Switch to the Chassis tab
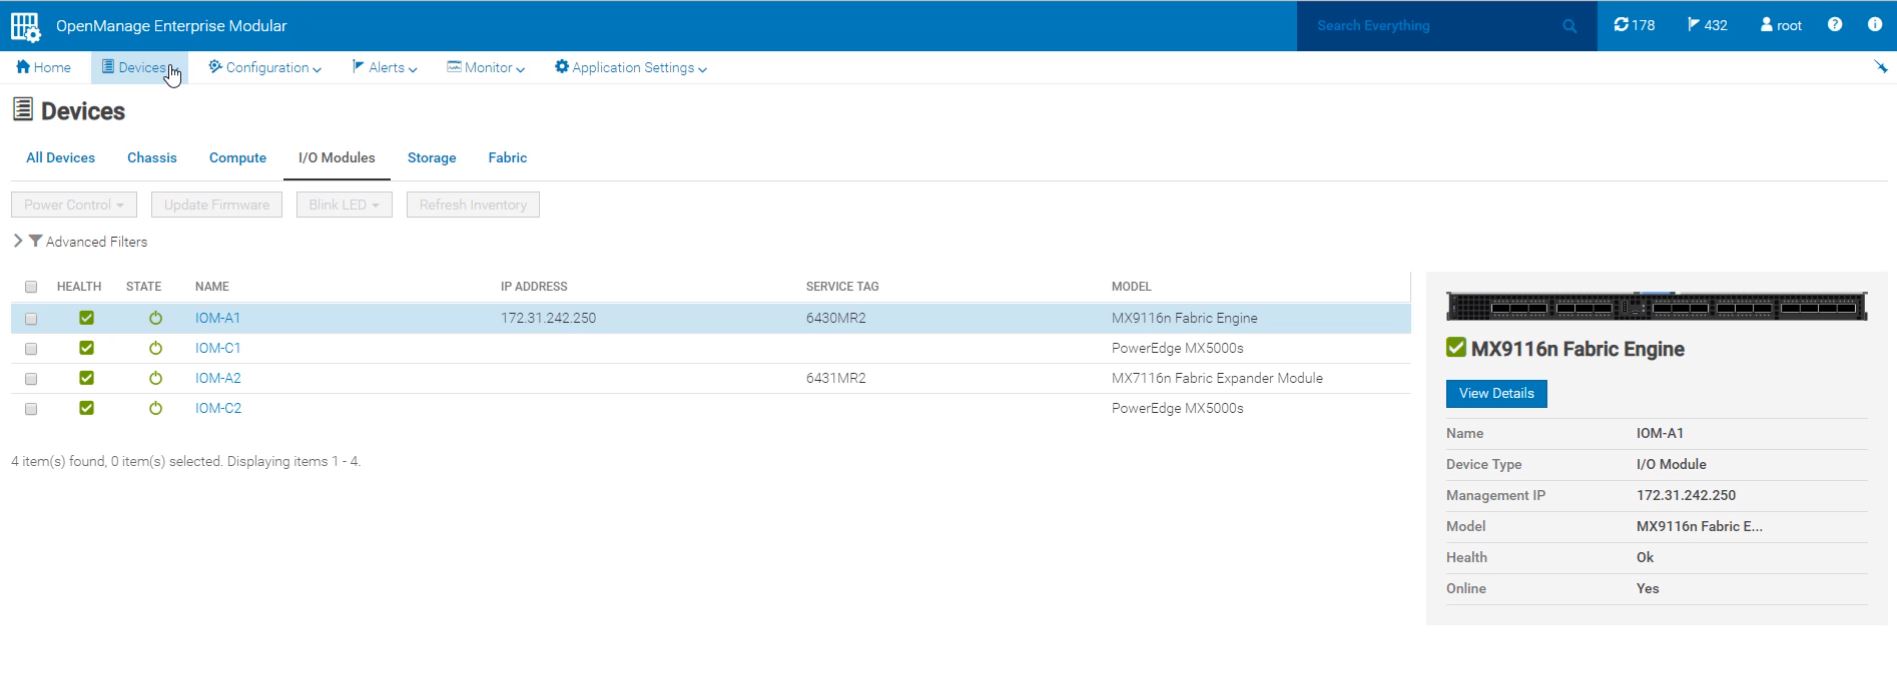Viewport: 1897px width, 680px height. 152,158
